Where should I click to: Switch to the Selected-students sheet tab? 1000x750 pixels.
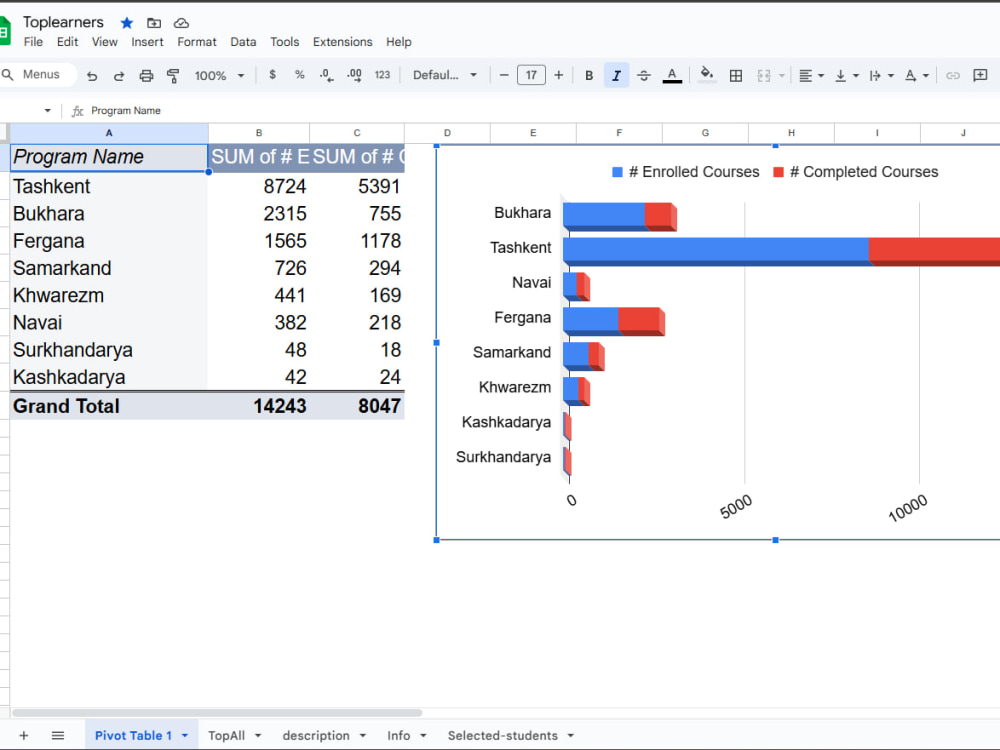pos(503,735)
